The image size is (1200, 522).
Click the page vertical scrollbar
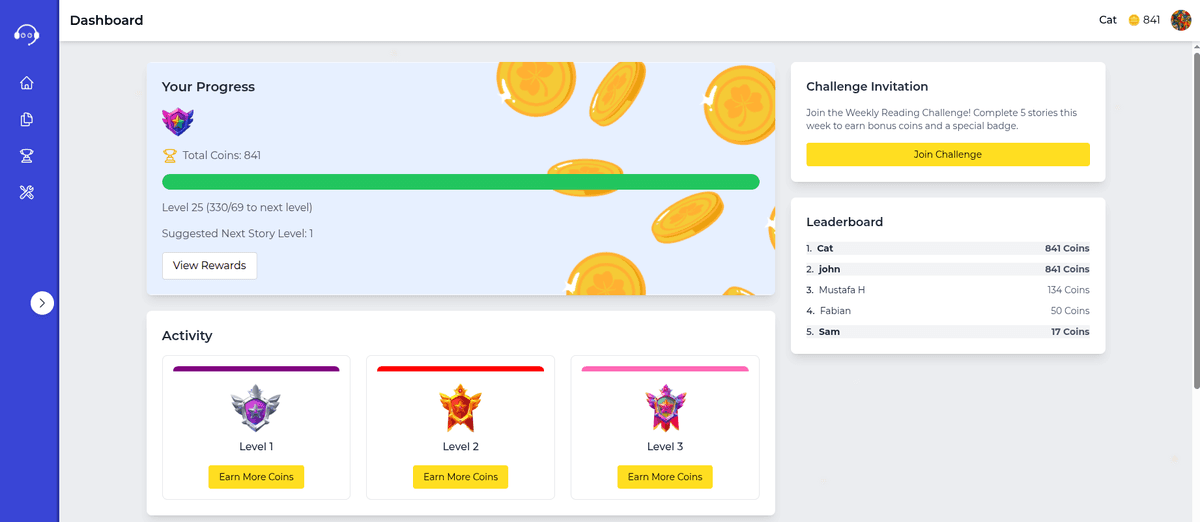(1196, 220)
